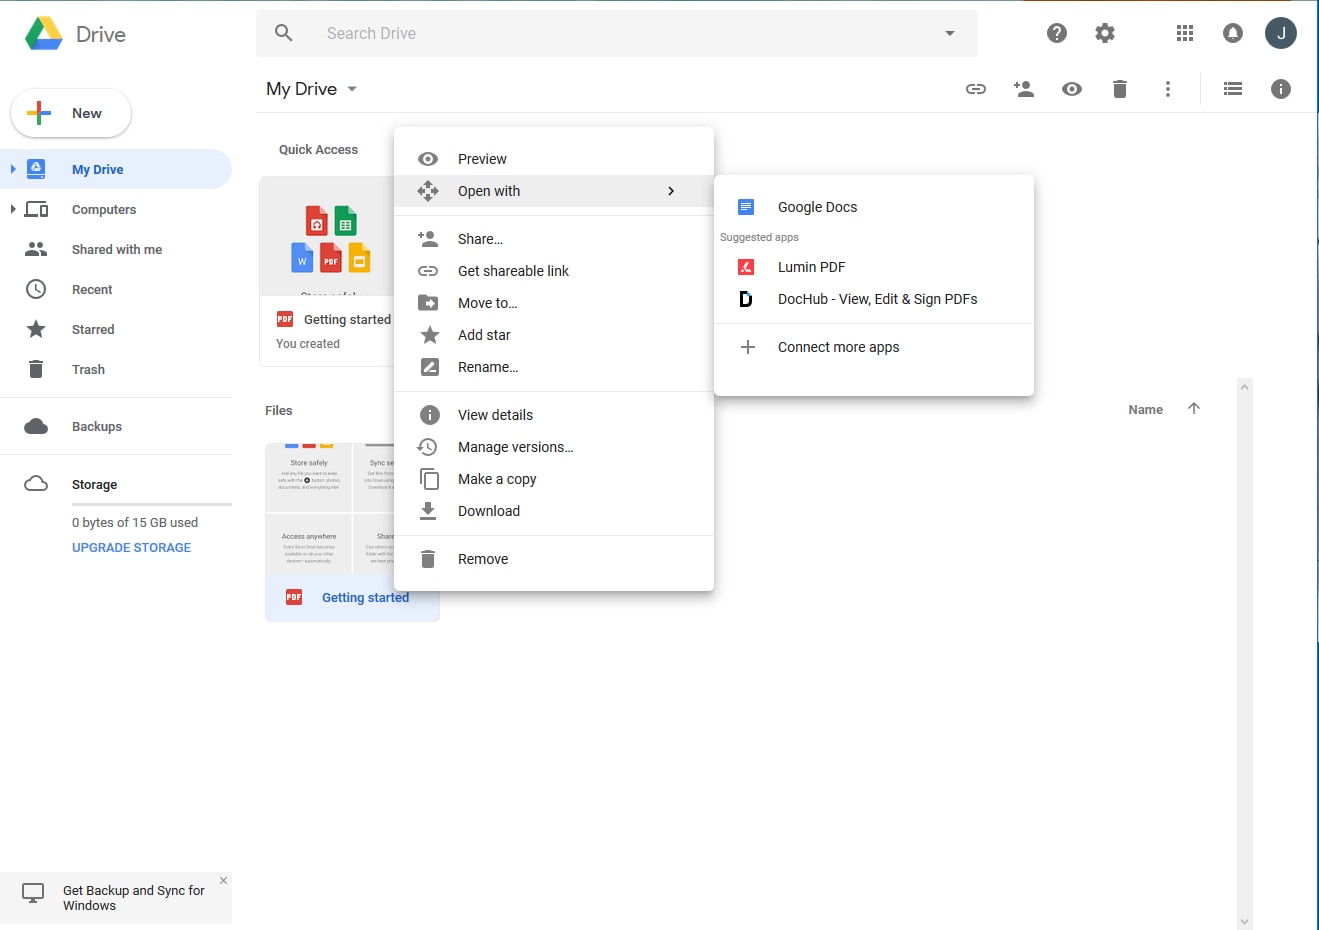
Task: Select the Preview eye icon in context menu
Action: pyautogui.click(x=428, y=158)
